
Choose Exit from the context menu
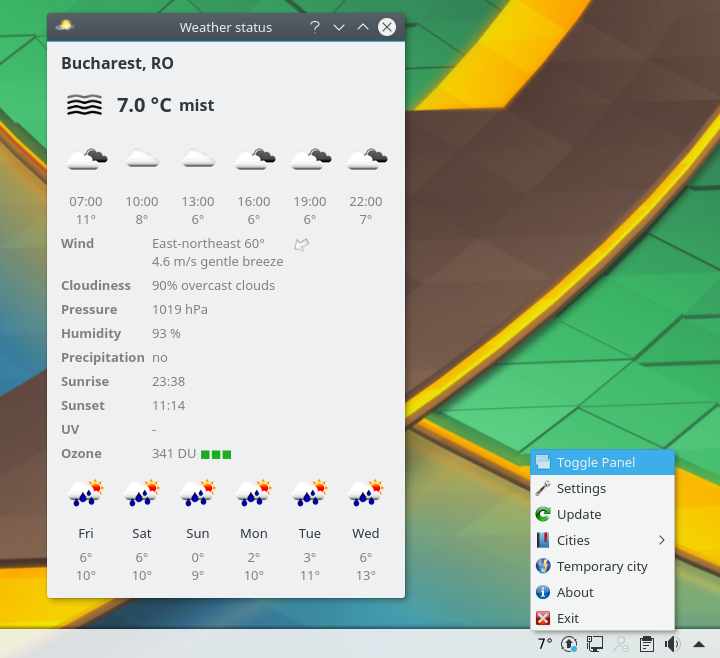coord(602,618)
